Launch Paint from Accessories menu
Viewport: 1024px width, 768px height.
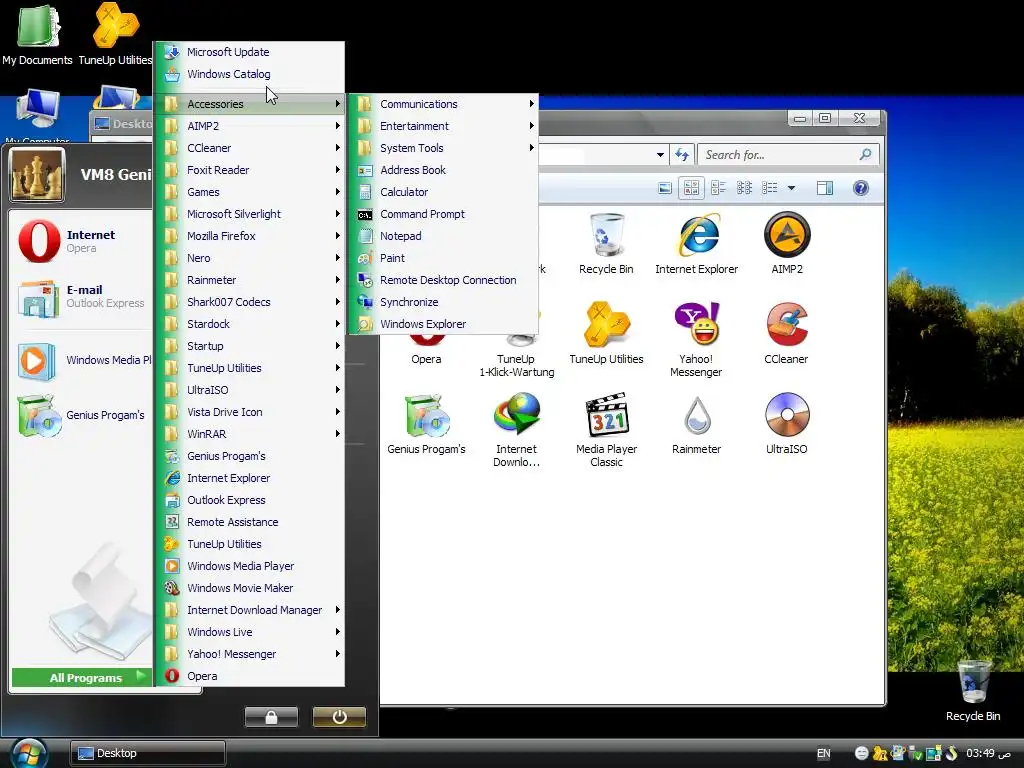tap(446, 258)
